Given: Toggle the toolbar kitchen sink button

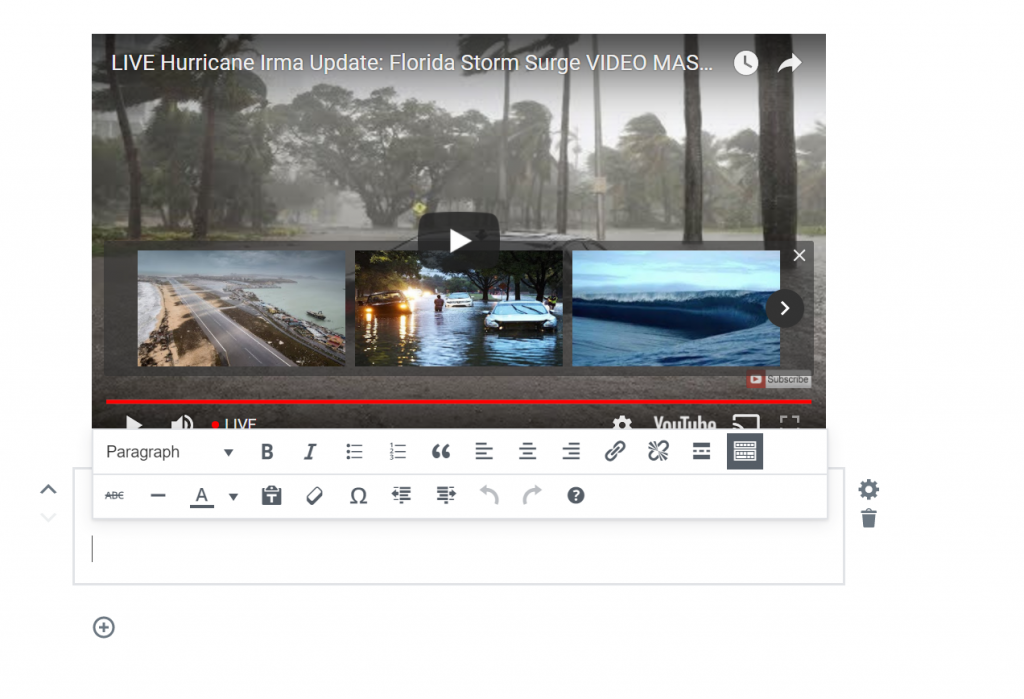Looking at the screenshot, I should click(744, 451).
